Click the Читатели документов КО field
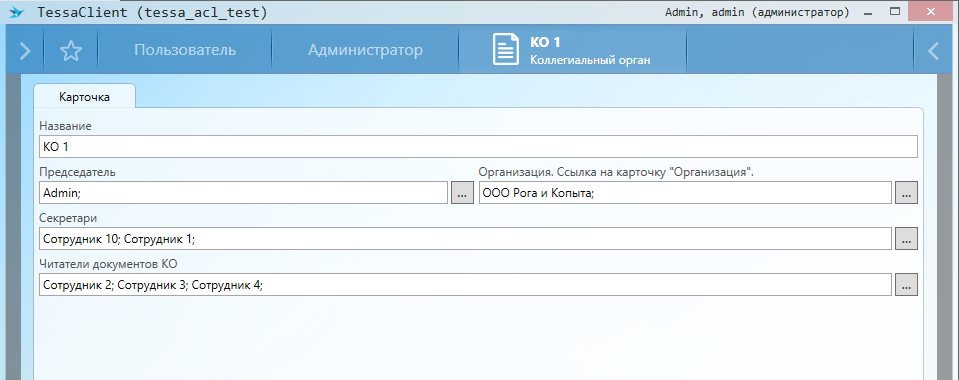 [465, 285]
